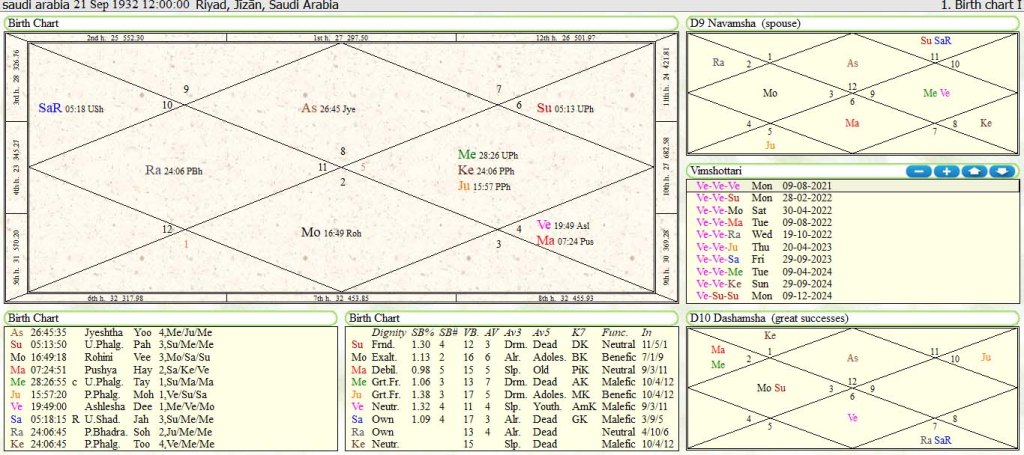Click the minus button in Vimshottari header
This screenshot has height=455, width=1024.
point(918,172)
